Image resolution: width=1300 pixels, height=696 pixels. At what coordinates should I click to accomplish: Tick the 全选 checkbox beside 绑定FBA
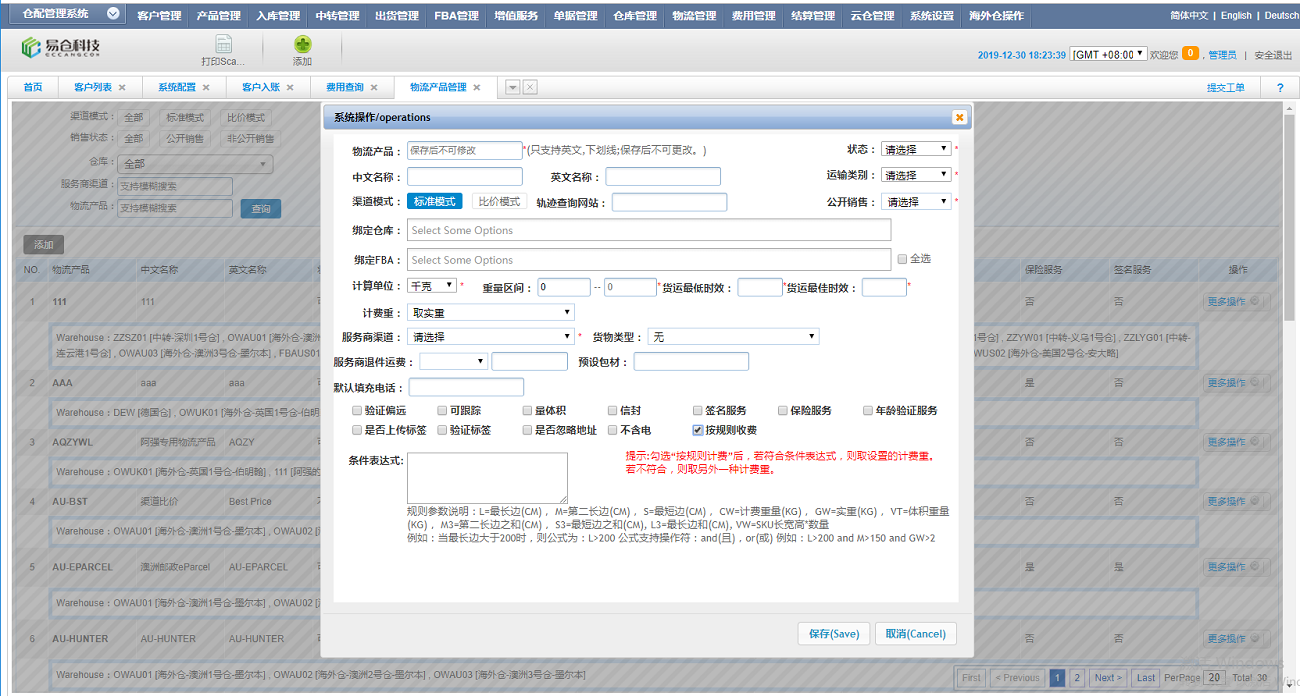point(902,259)
